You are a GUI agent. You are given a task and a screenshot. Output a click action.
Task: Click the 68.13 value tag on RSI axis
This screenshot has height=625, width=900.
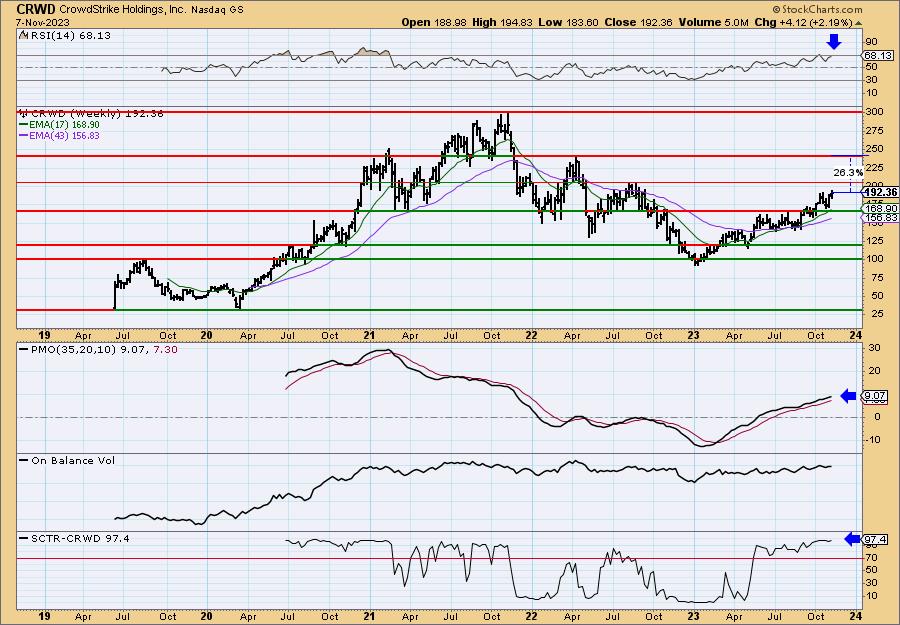[x=878, y=56]
